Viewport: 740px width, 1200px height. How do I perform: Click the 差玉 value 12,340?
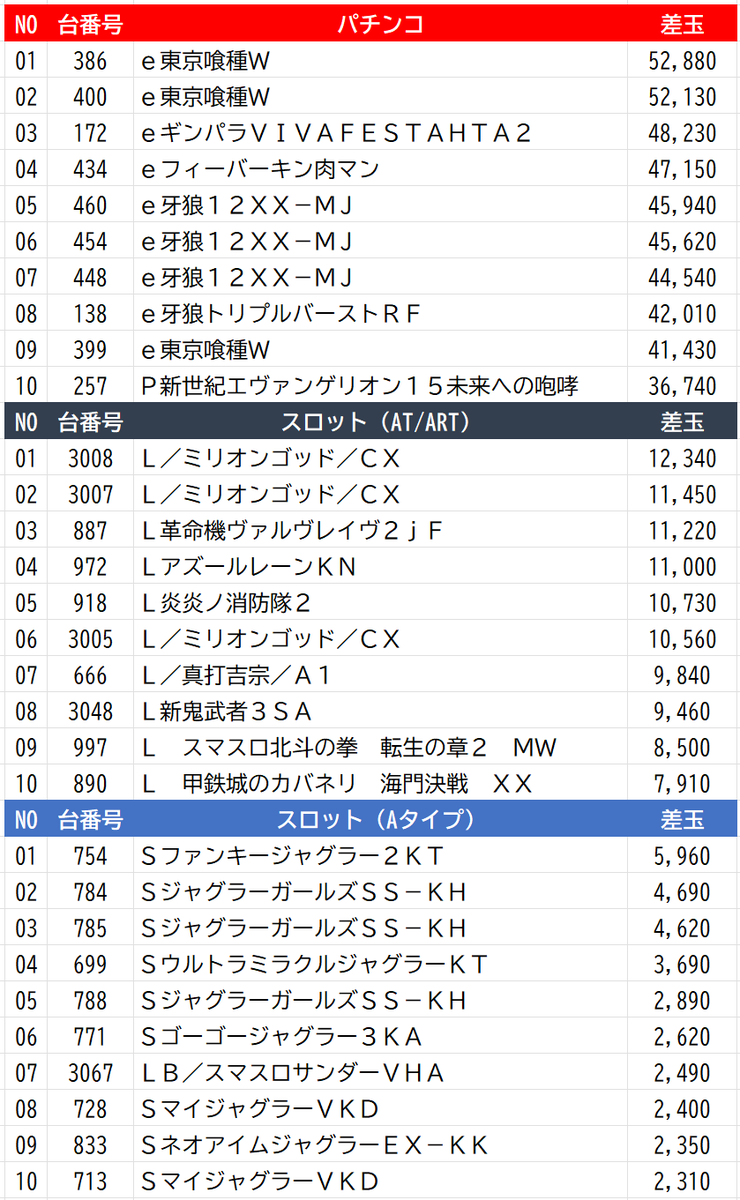click(x=683, y=458)
